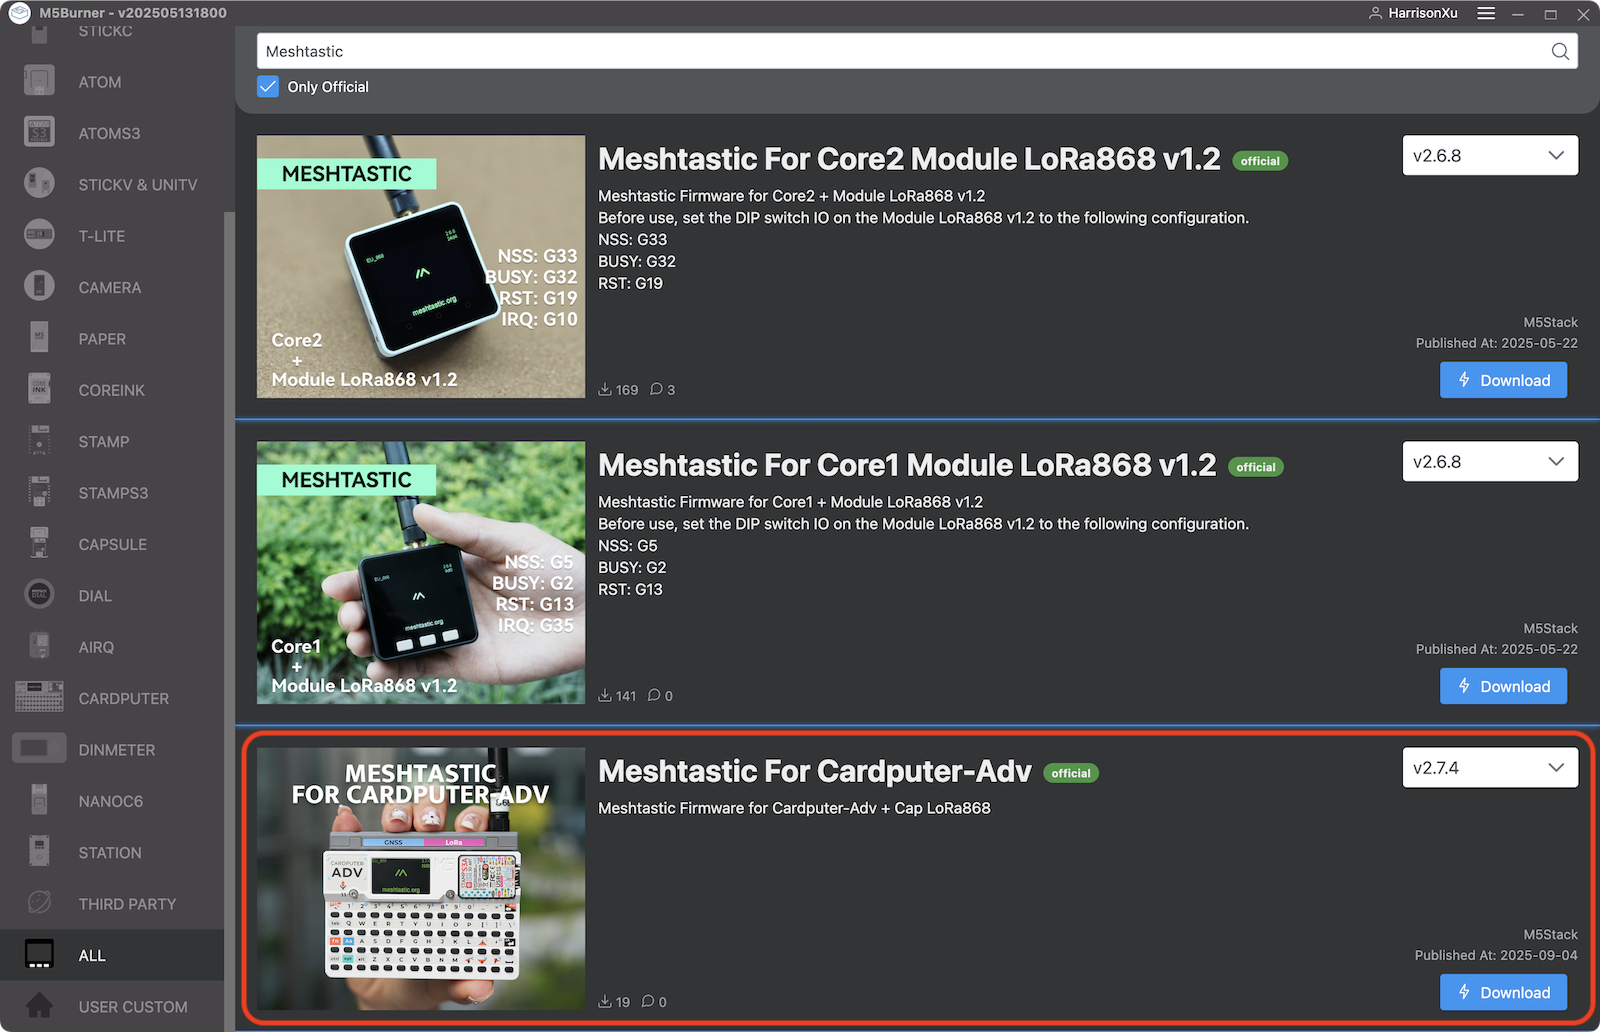Select the CARDPUTER keyboard icon

click(39, 697)
